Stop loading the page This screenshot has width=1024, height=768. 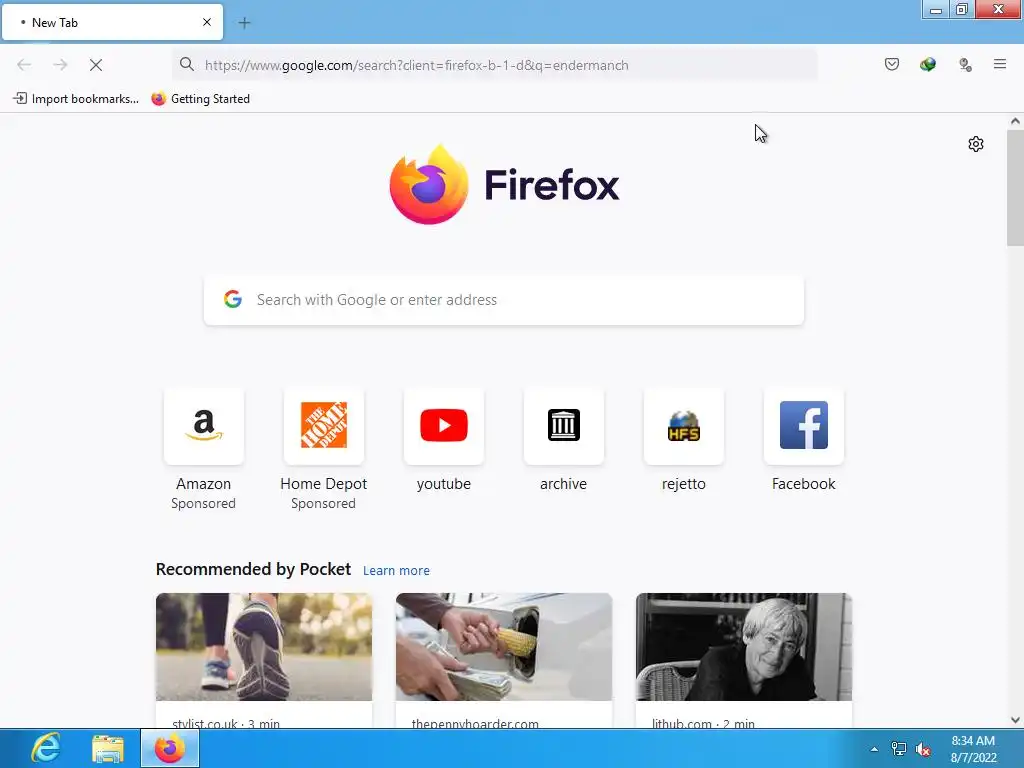(x=95, y=65)
